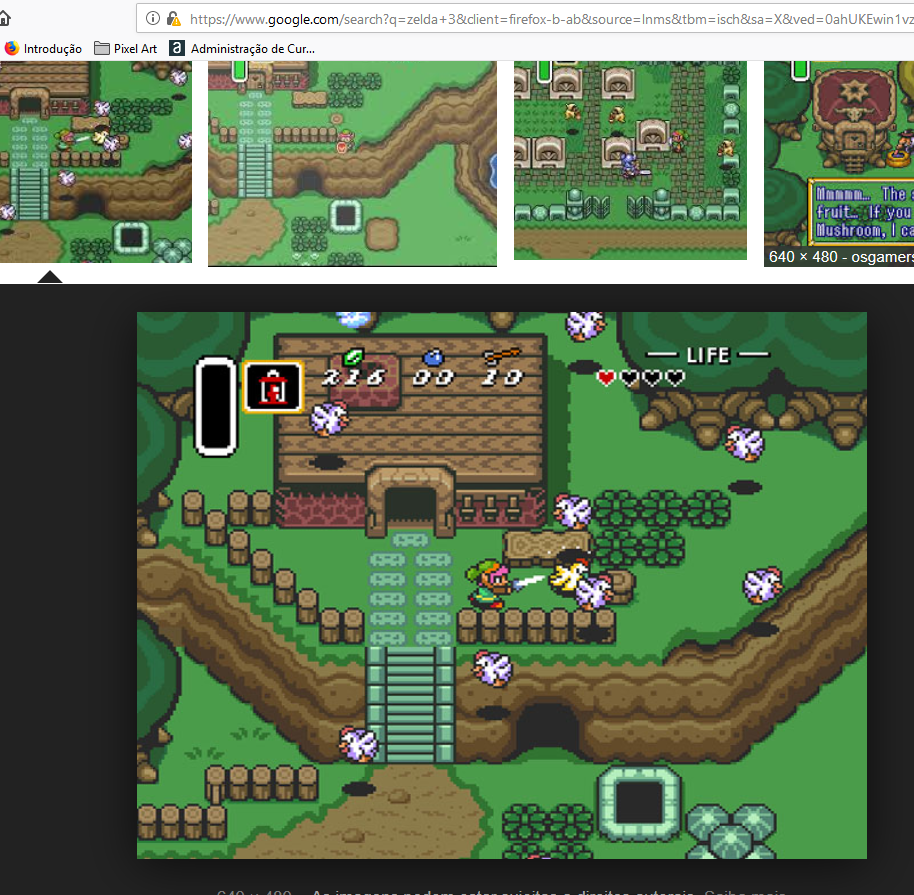Click the padlock warning icon in address bar
The image size is (914, 895).
point(173,18)
